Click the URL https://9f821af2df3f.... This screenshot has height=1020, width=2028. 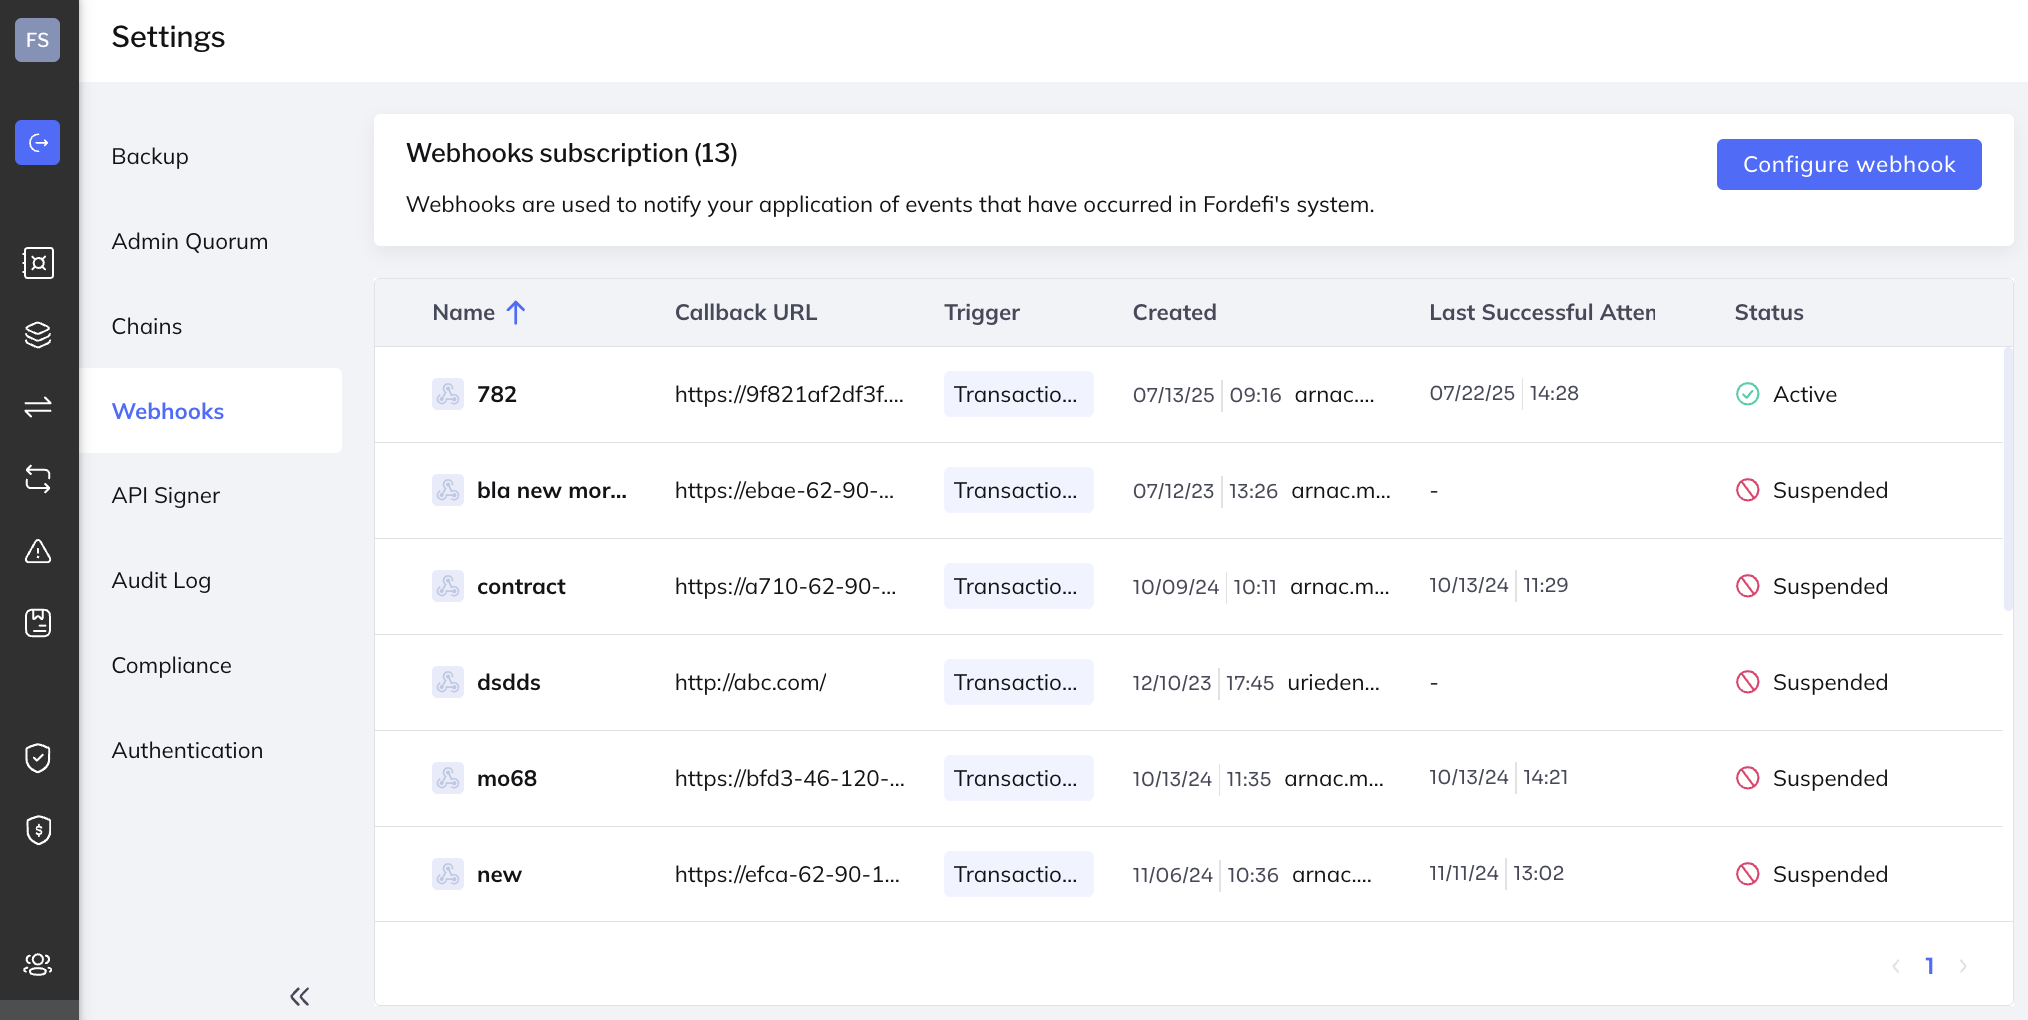tap(789, 394)
